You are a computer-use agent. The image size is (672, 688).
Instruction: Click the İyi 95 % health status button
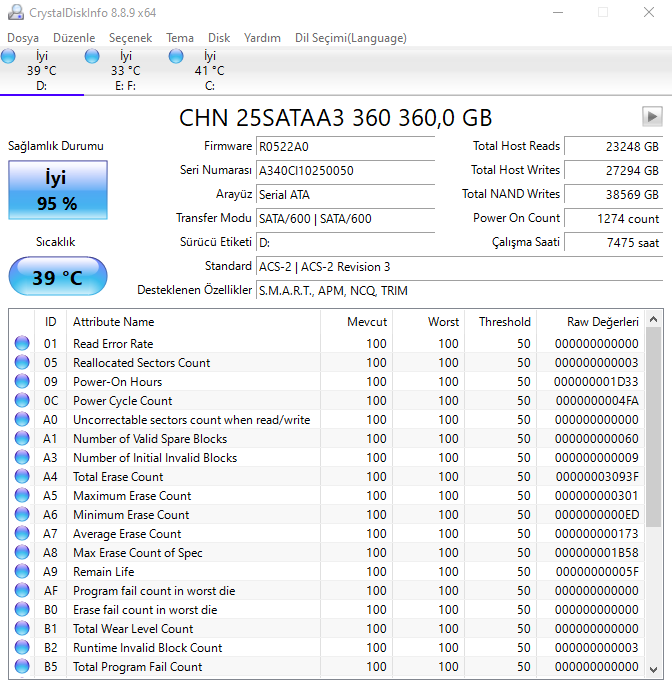pos(56,190)
